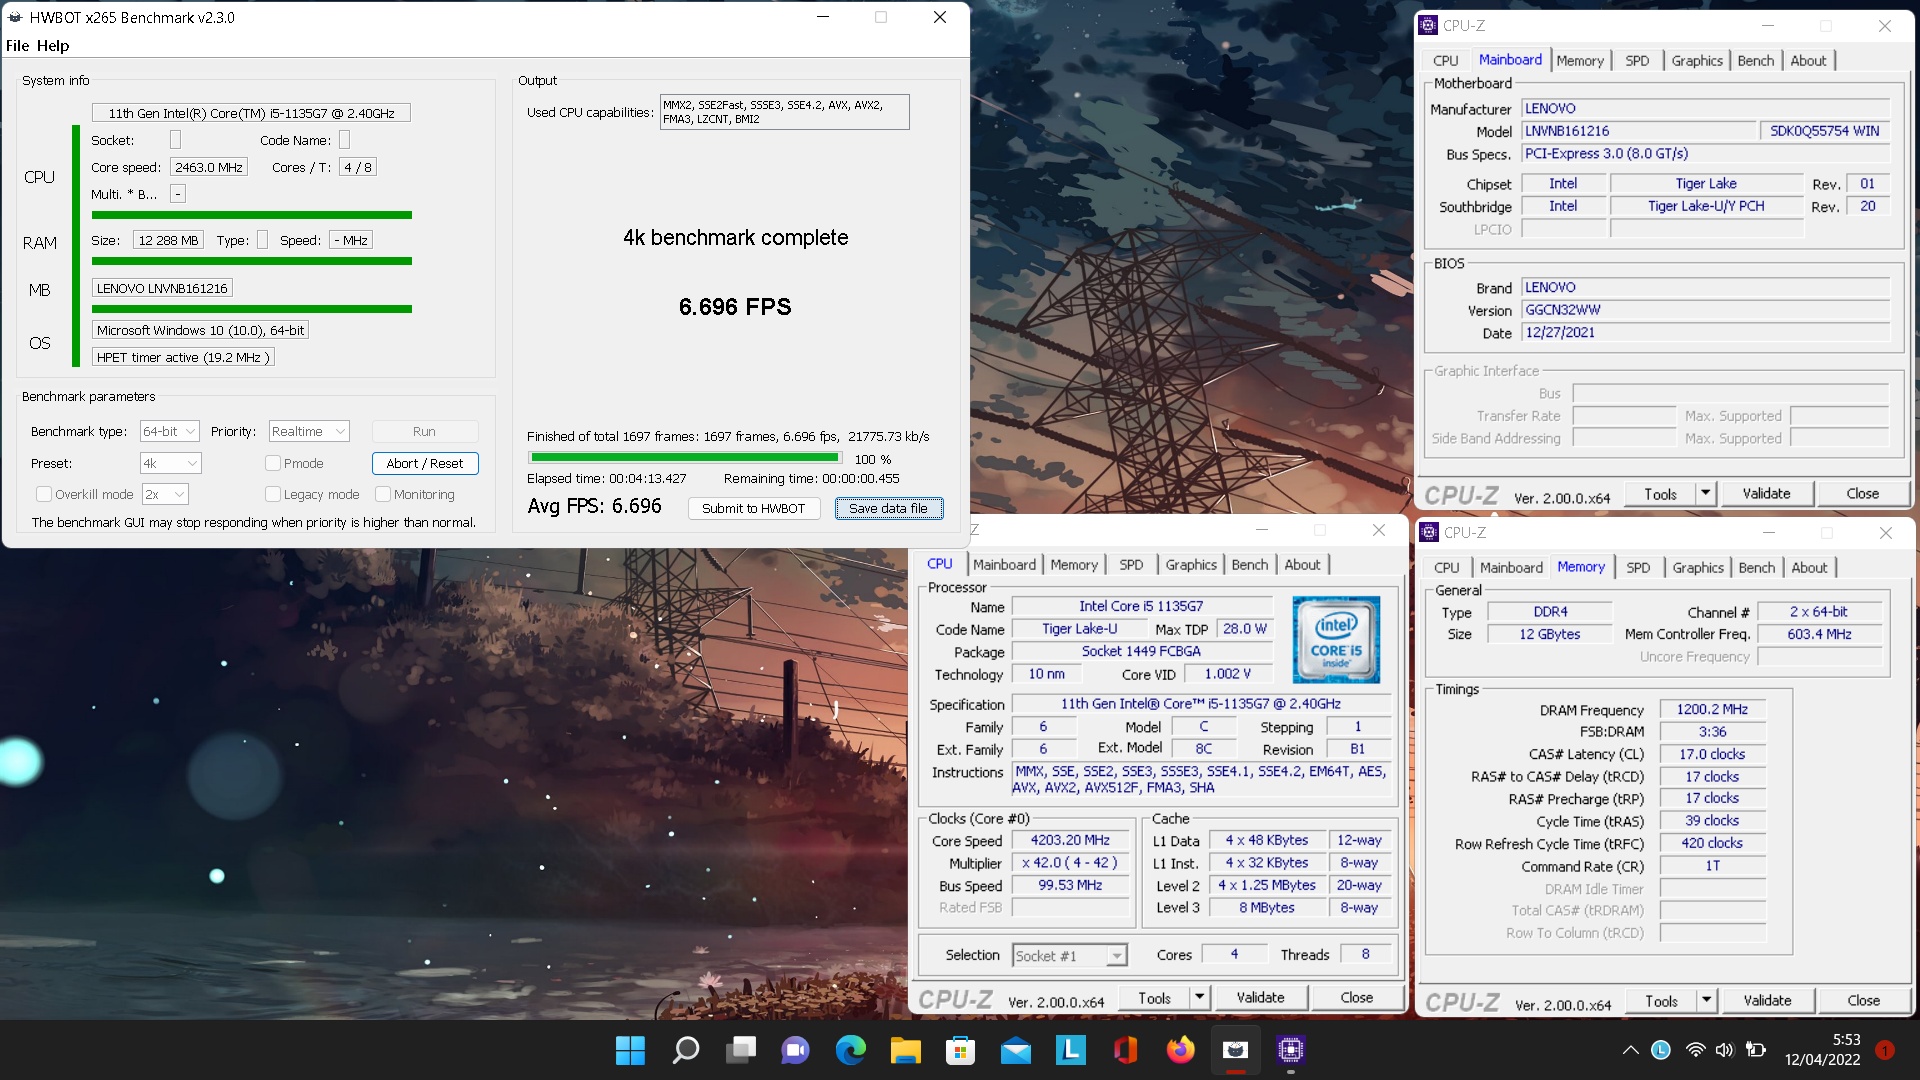Switch to Mainboard tab in Memory CPU-Z window

click(x=1511, y=567)
